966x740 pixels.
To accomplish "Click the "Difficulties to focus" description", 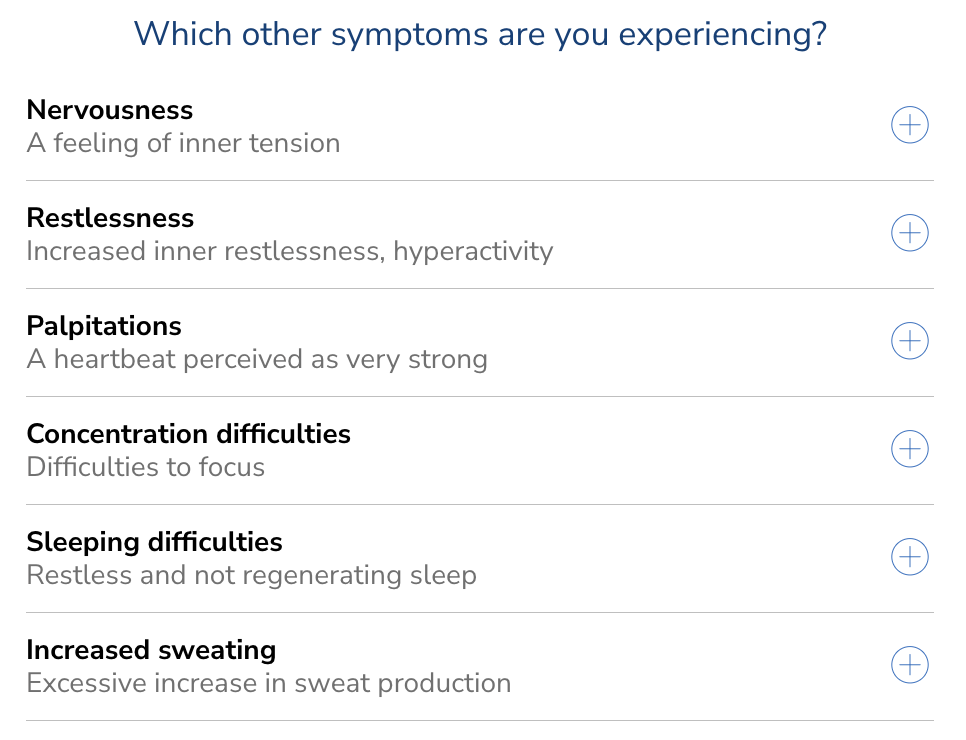I will [146, 467].
